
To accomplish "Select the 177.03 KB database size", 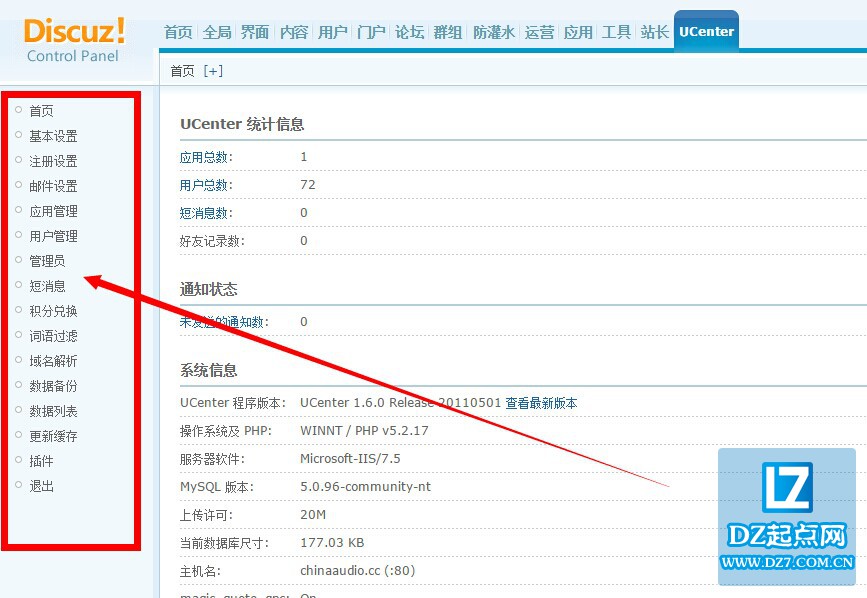I will click(x=332, y=543).
